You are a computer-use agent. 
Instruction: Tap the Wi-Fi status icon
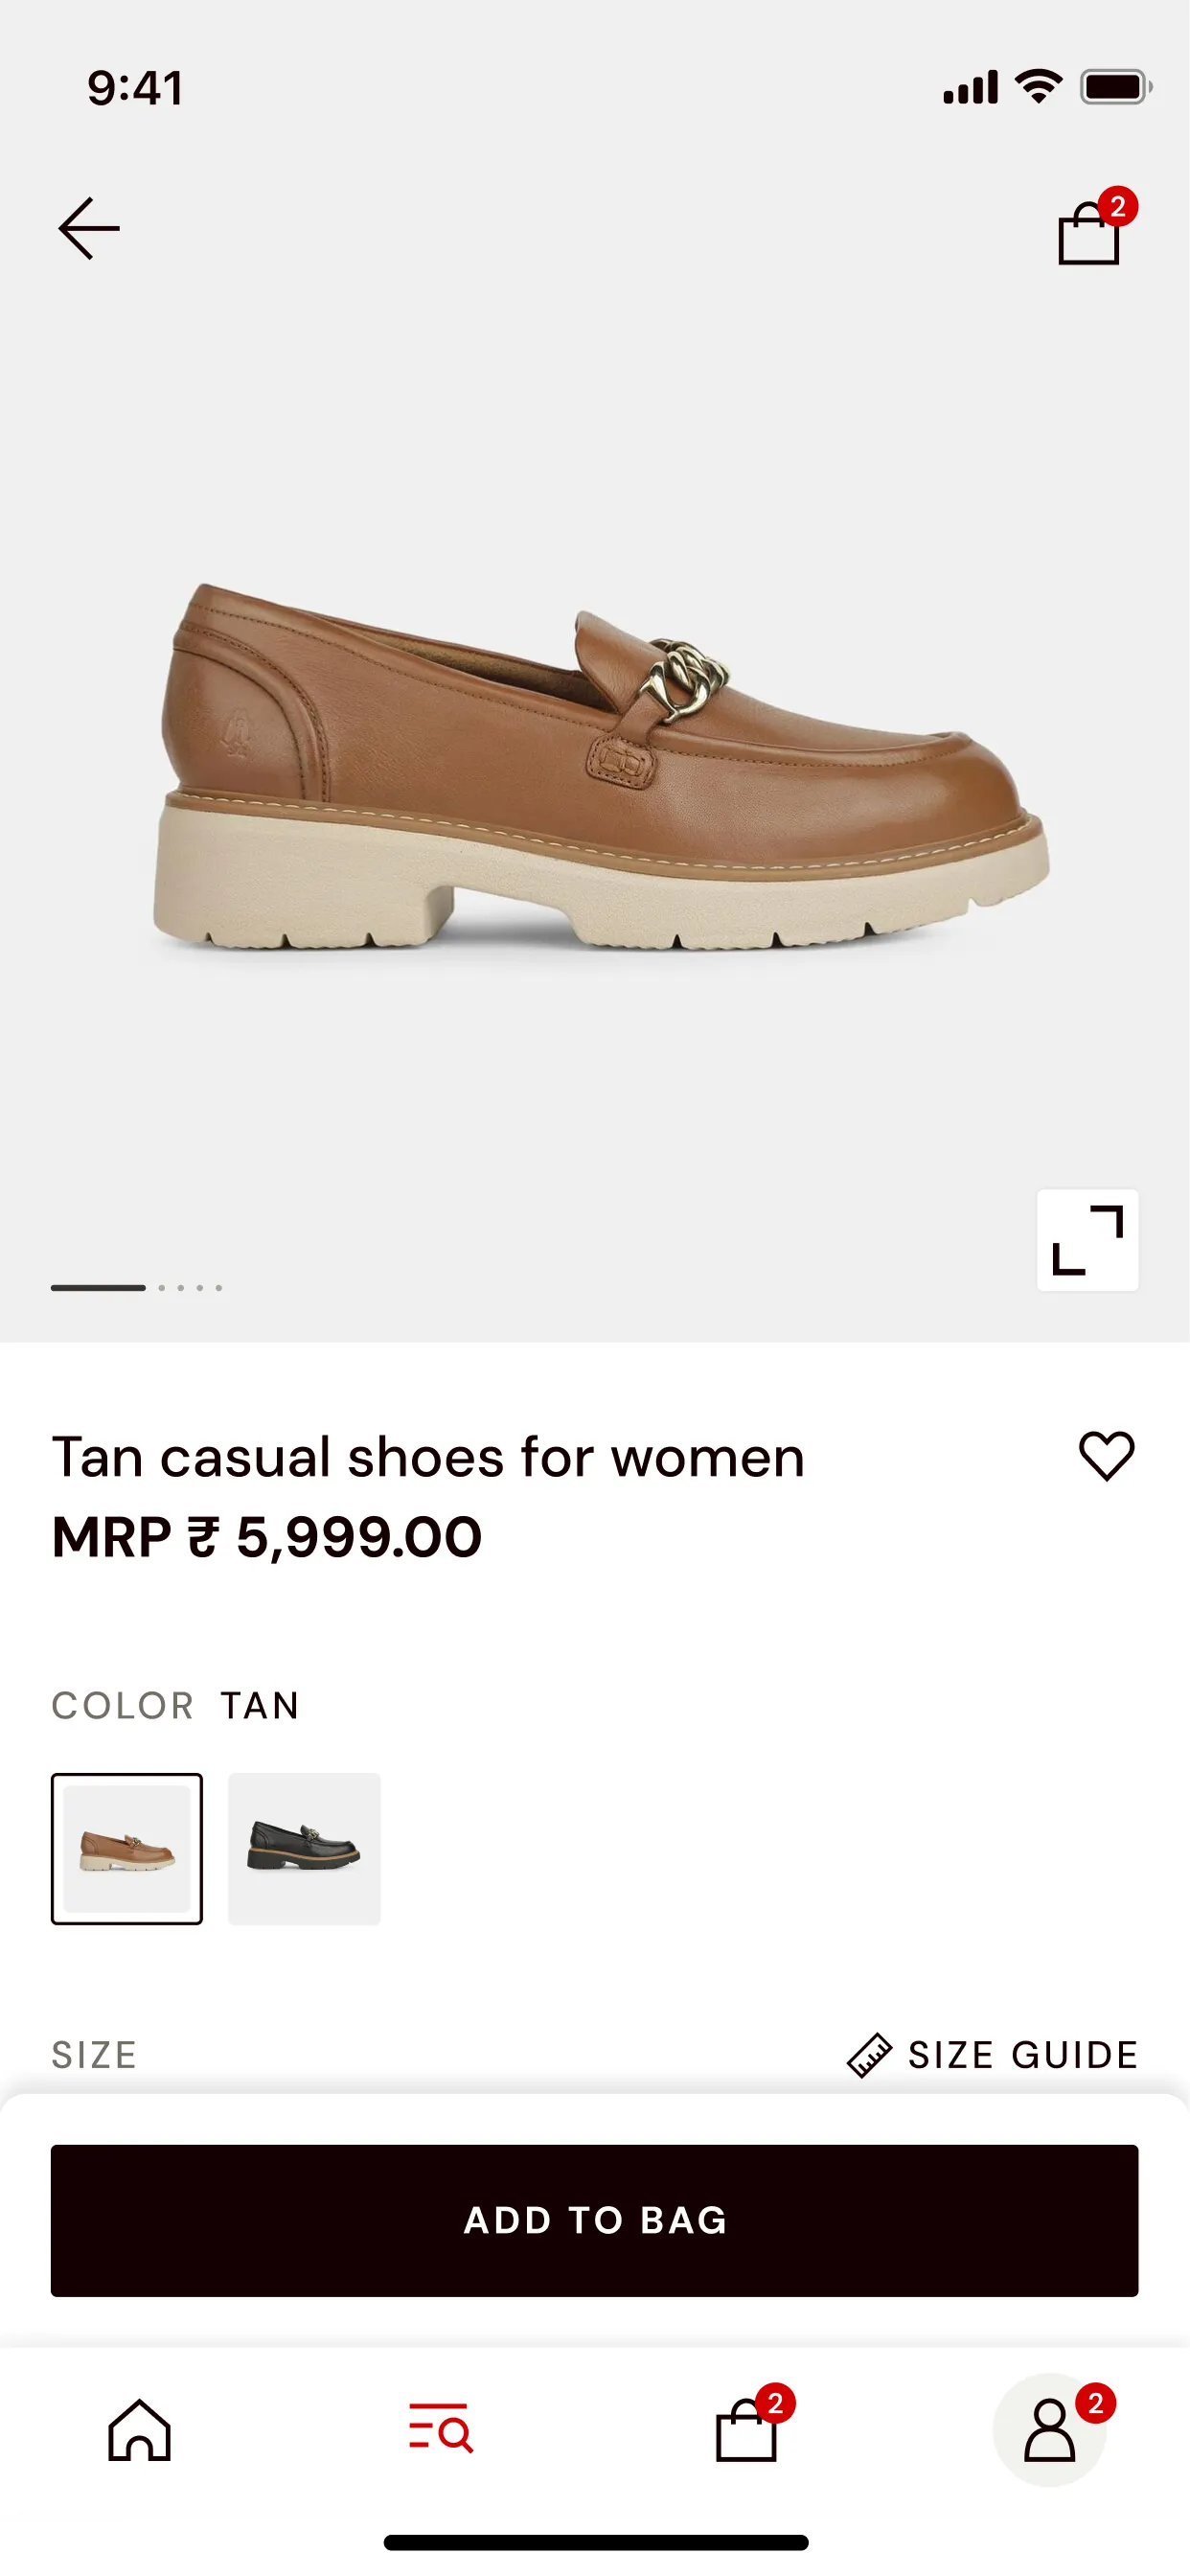(x=1039, y=87)
